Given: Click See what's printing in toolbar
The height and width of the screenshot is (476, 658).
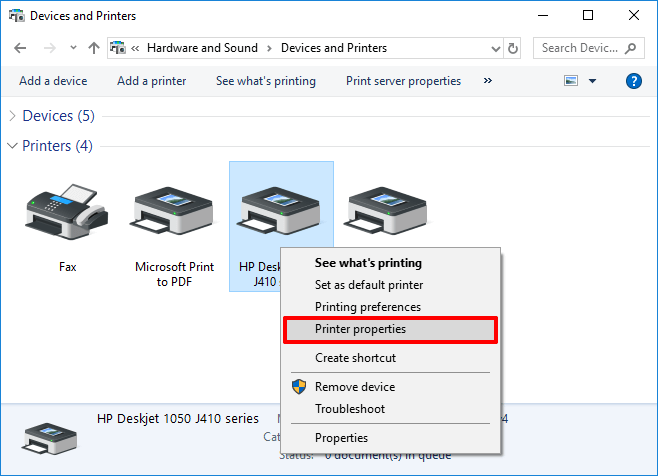Looking at the screenshot, I should [x=266, y=81].
